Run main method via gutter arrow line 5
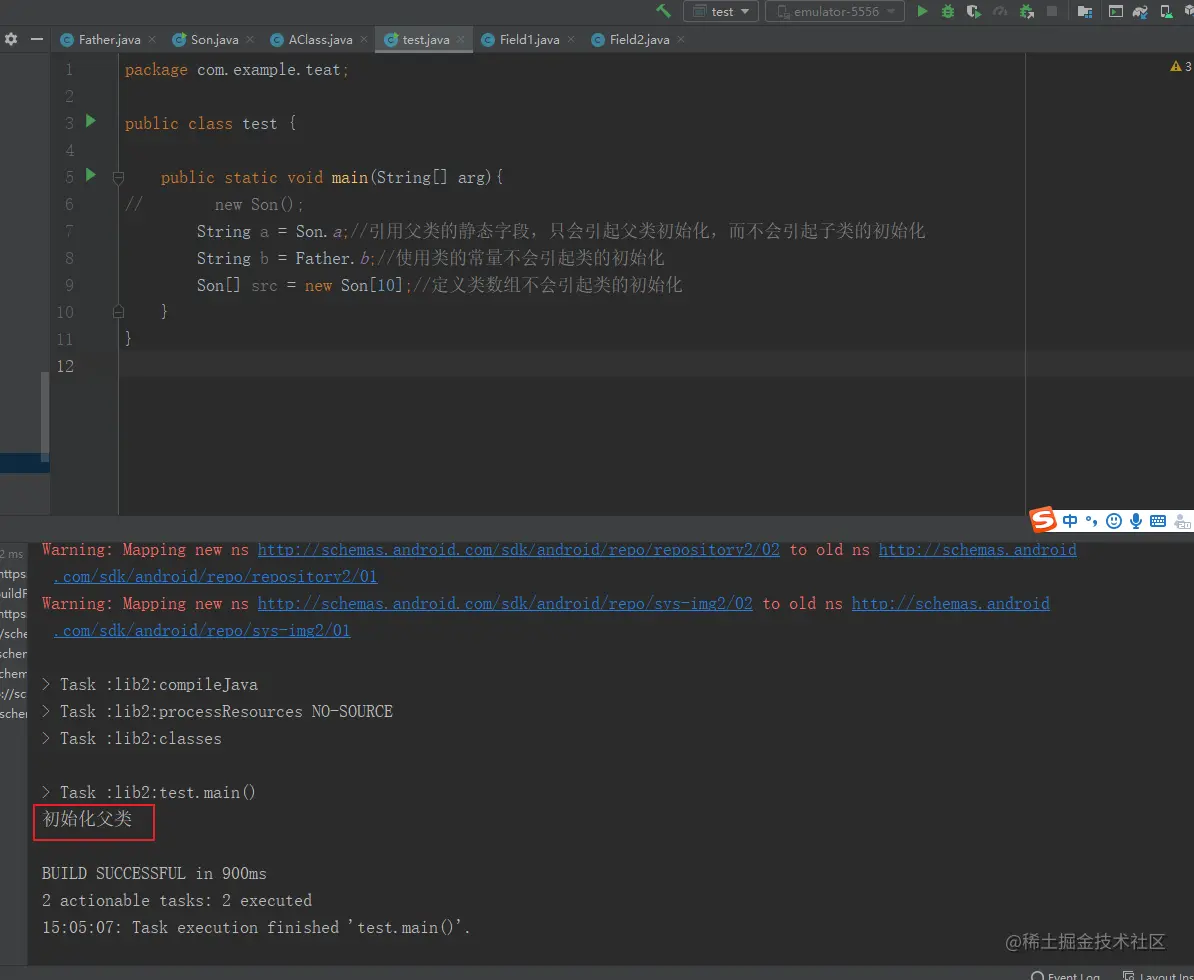Screen dimensions: 1194x980 [91, 175]
